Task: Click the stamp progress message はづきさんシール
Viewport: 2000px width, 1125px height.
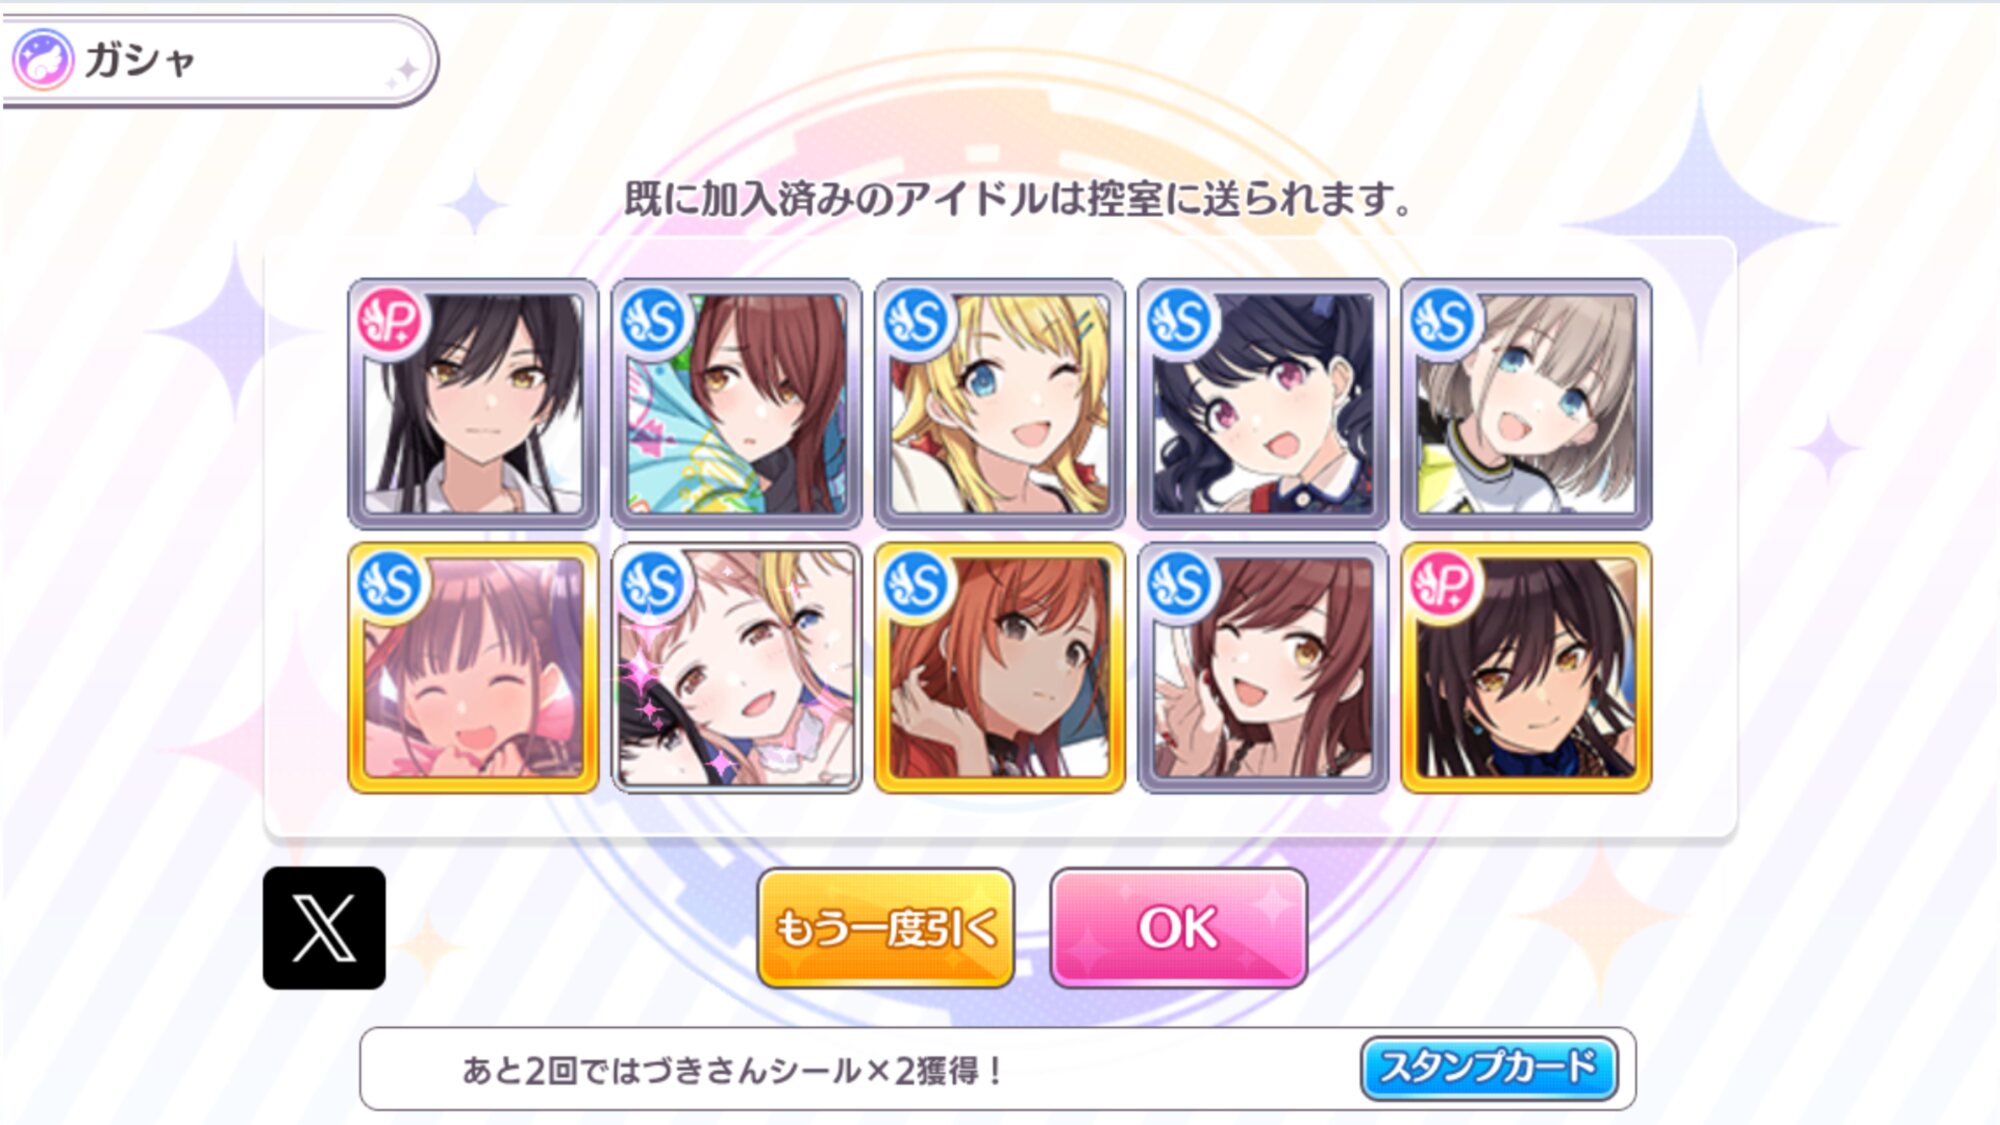Action: click(734, 1071)
